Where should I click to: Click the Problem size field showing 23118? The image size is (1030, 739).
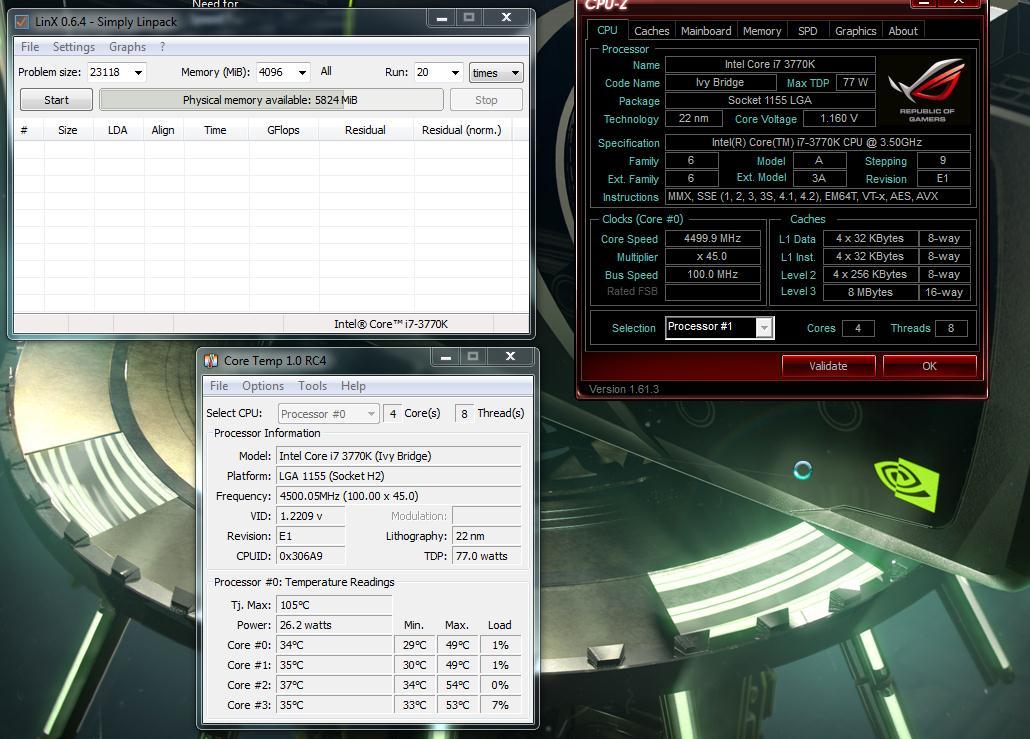coord(109,72)
